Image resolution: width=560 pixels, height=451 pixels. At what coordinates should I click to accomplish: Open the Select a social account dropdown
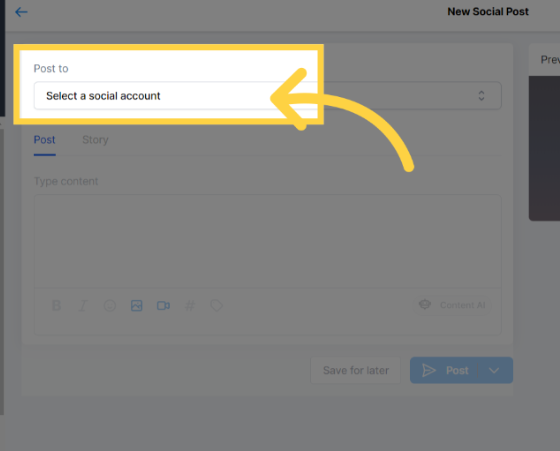click(268, 96)
